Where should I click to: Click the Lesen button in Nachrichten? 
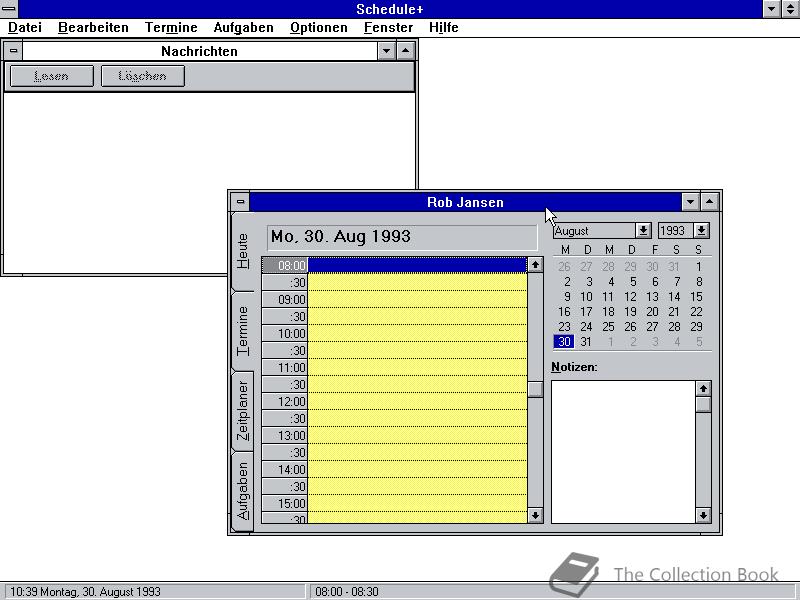click(x=52, y=76)
